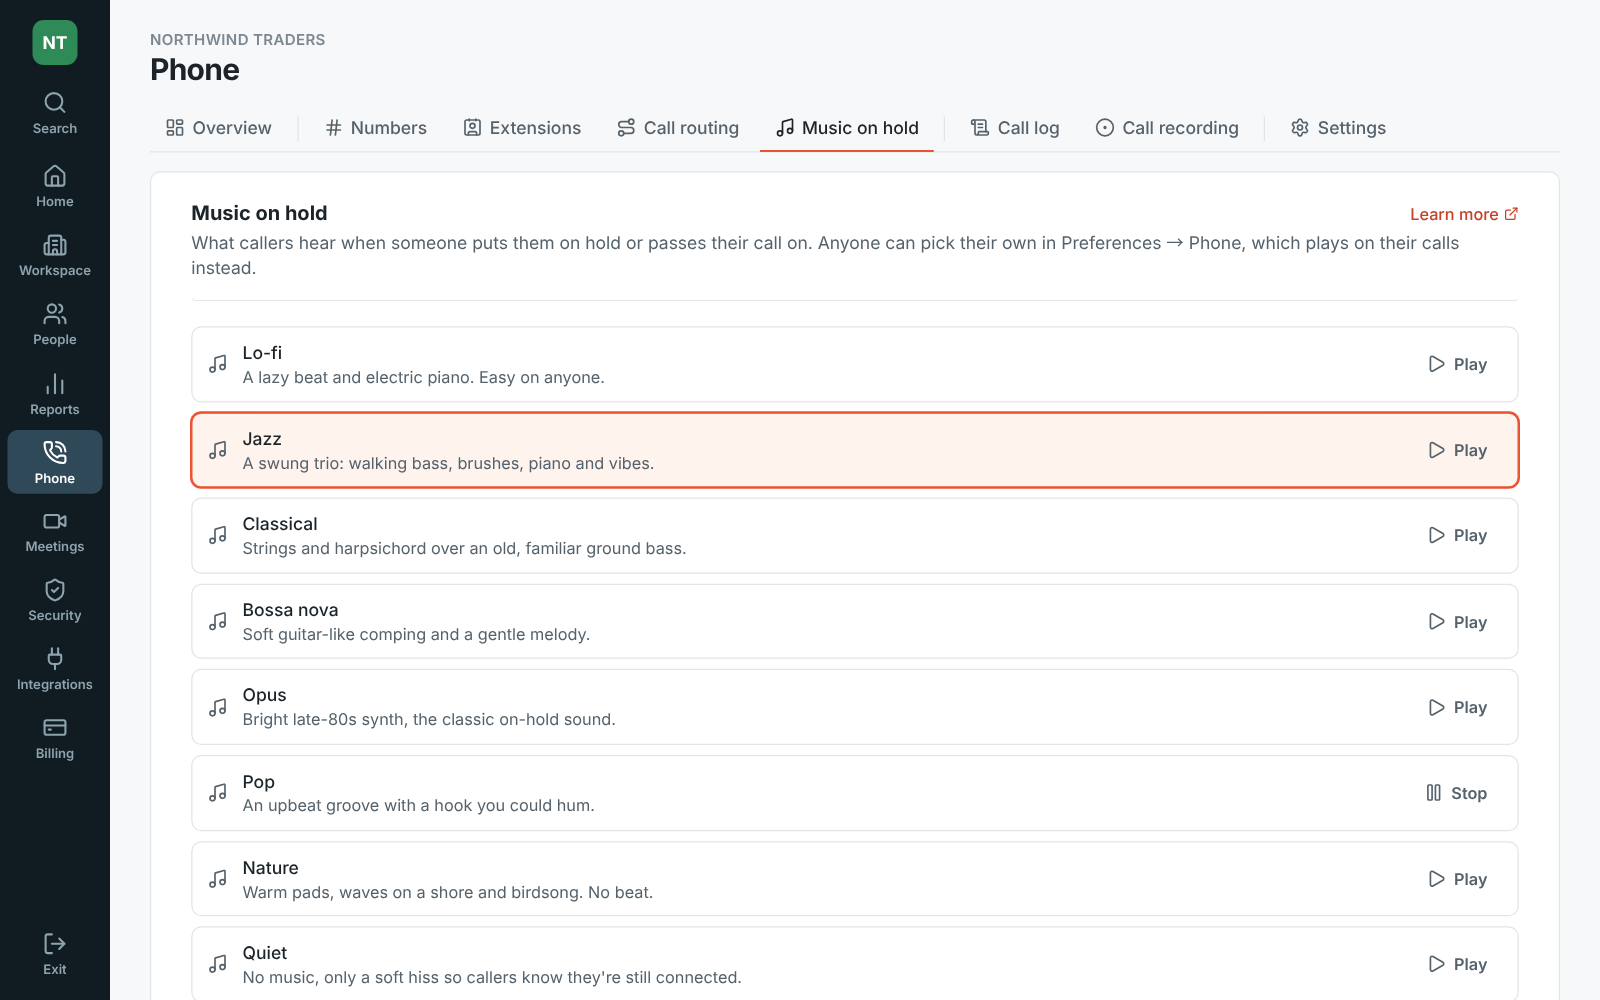
Task: Open People in the sidebar
Action: pos(55,324)
